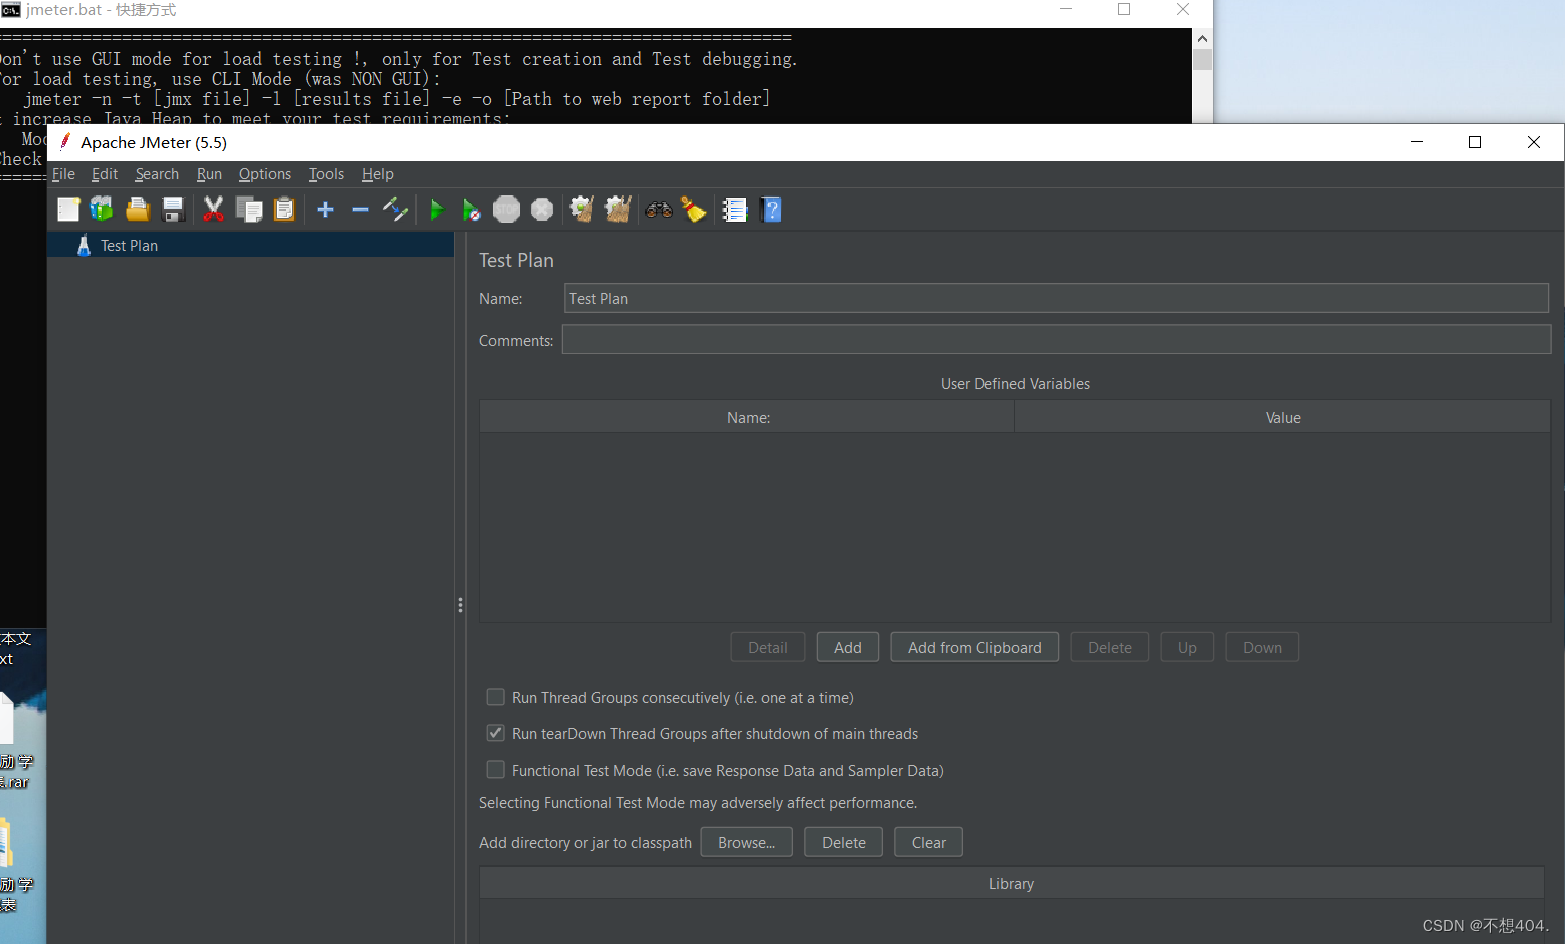This screenshot has width=1565, height=944.
Task: Click the Value column header
Action: pyautogui.click(x=1283, y=417)
